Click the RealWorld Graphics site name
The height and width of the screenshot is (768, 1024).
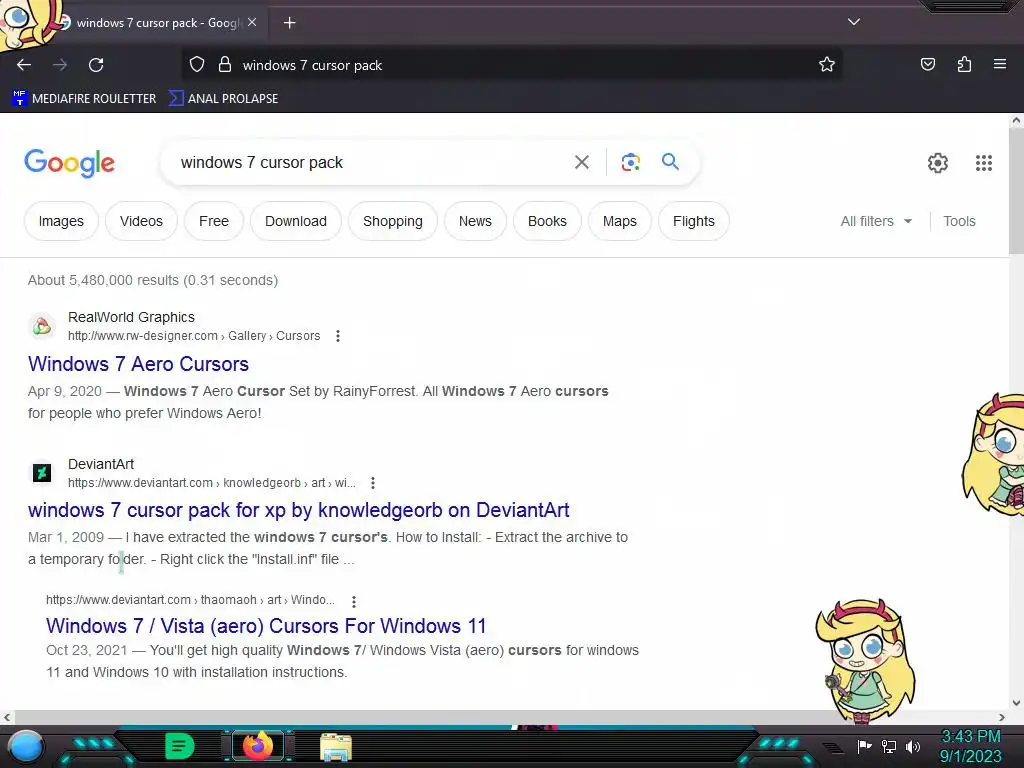[131, 317]
